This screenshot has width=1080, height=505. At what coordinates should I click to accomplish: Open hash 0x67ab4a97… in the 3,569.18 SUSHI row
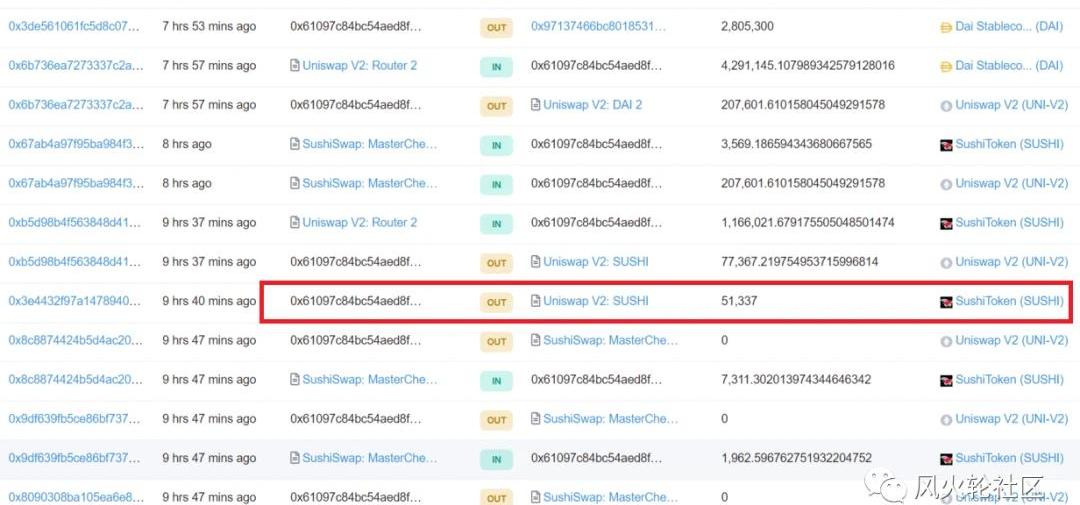tap(76, 144)
